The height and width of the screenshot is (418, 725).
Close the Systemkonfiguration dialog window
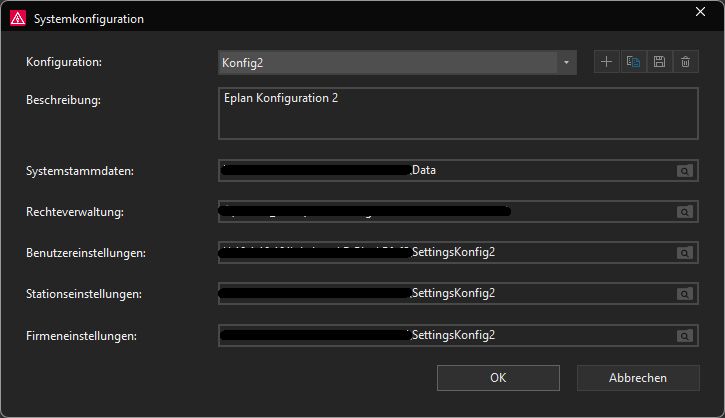(700, 12)
